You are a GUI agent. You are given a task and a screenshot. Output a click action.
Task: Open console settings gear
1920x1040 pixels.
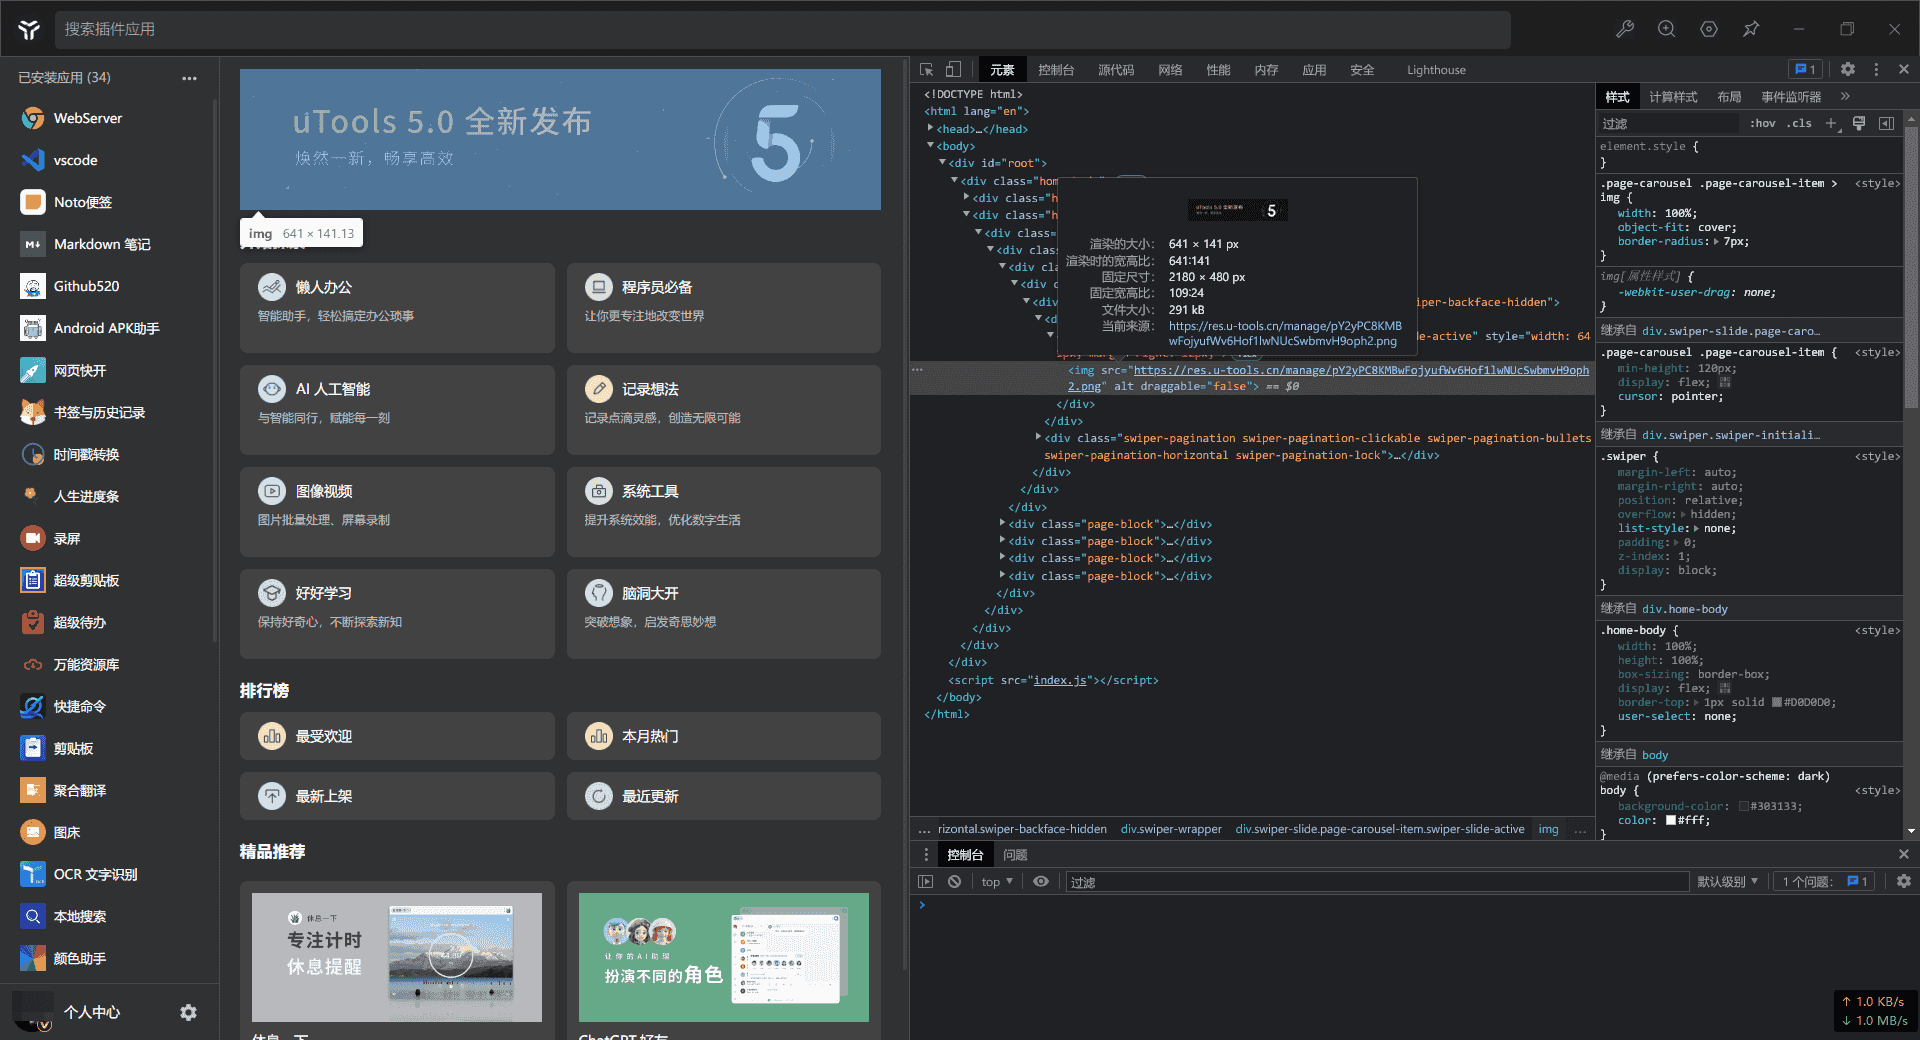click(x=1904, y=881)
